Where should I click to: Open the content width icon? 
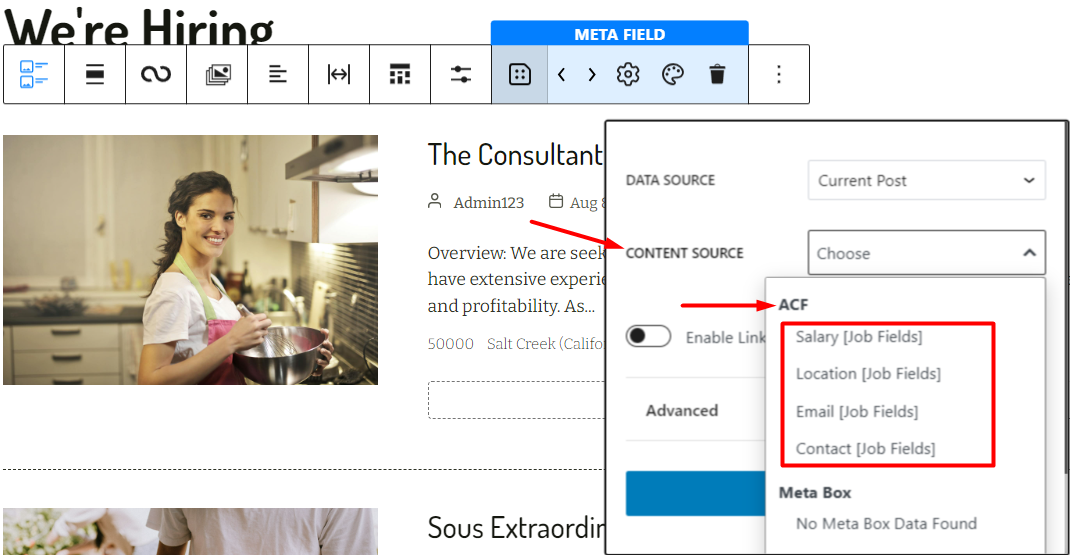tap(339, 74)
